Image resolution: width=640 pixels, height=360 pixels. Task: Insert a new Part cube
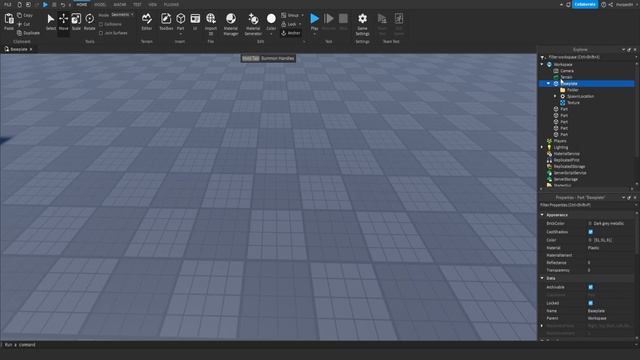(x=180, y=19)
